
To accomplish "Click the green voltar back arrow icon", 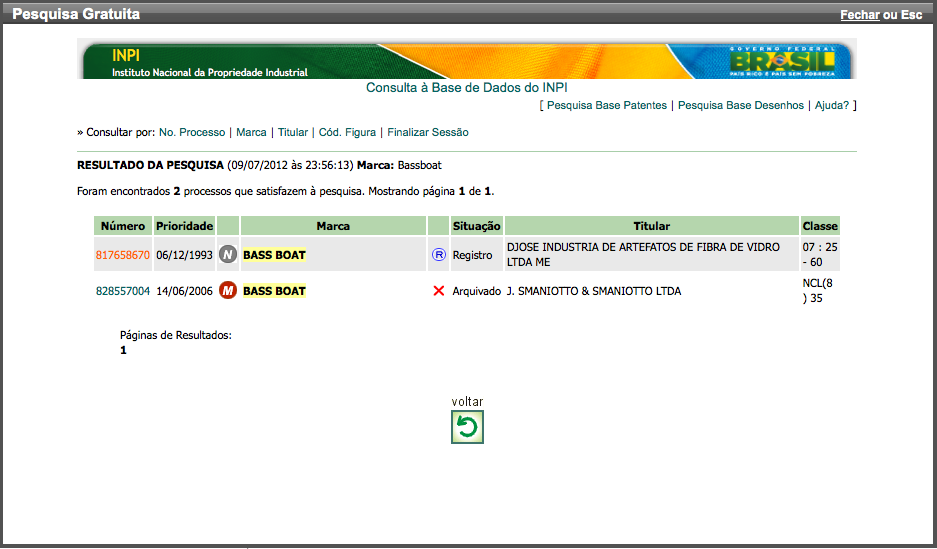I will pos(467,427).
